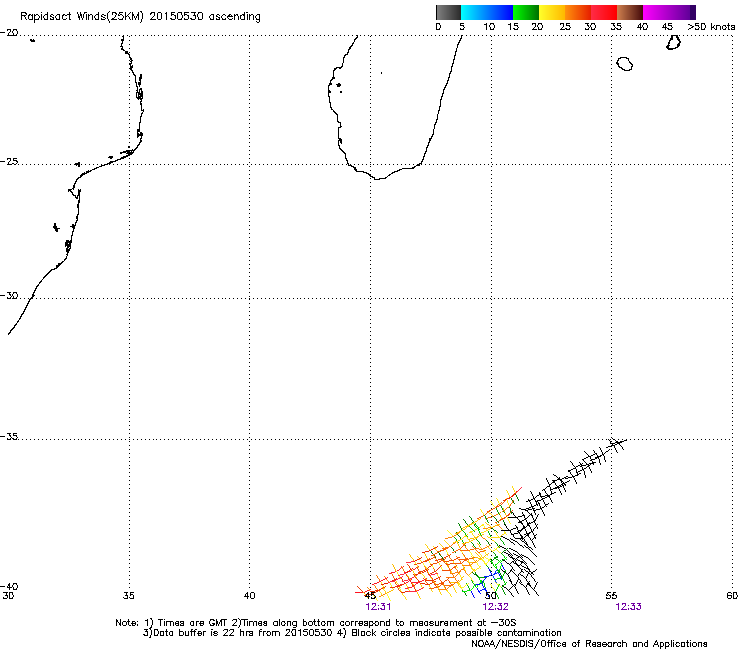Click the orange 25-30 knots color segment
740x650 pixels.
pyautogui.click(x=578, y=12)
